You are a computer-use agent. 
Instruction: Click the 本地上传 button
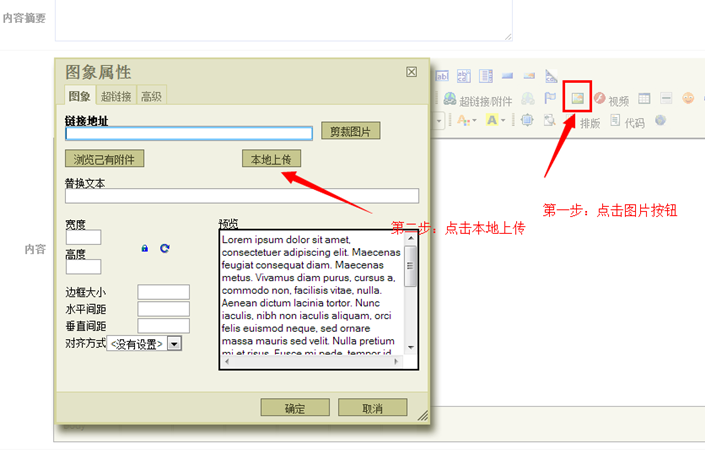pyautogui.click(x=271, y=159)
